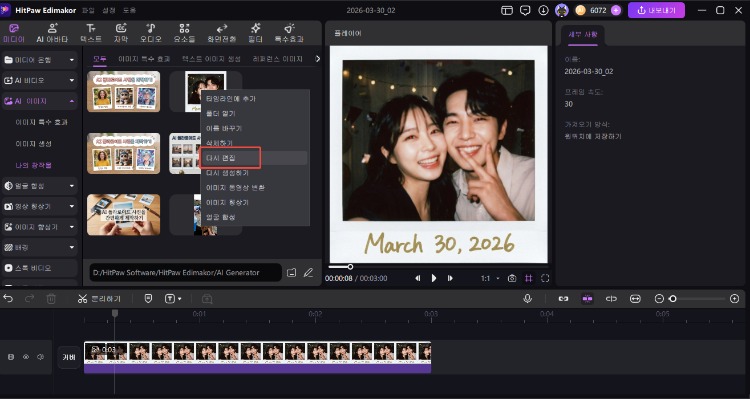
Task: Open the download center icon
Action: (543, 10)
